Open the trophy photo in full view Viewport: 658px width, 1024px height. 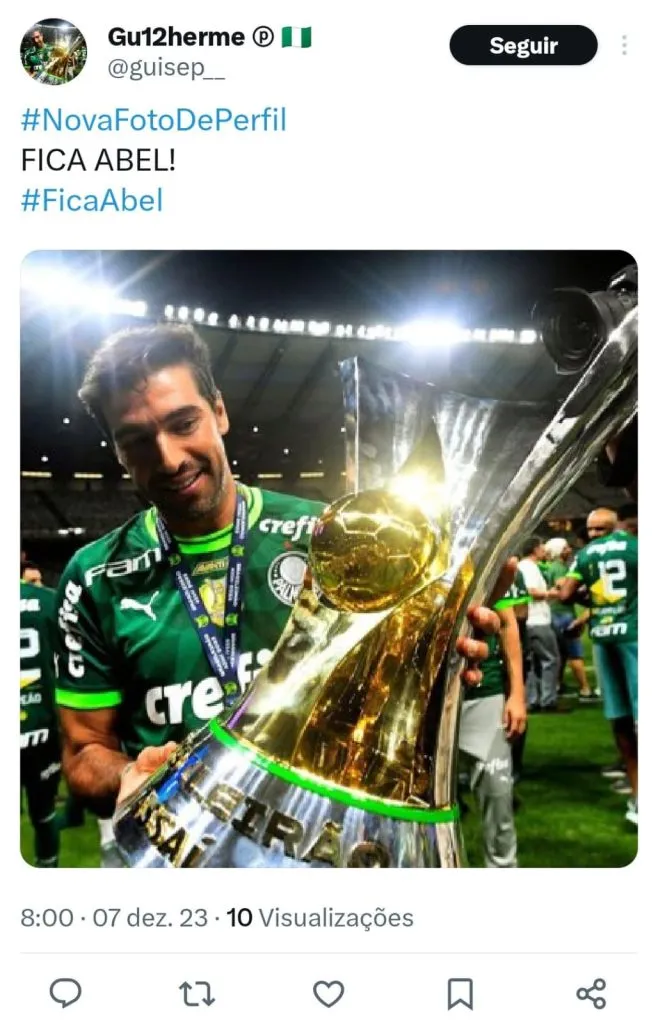pyautogui.click(x=329, y=558)
